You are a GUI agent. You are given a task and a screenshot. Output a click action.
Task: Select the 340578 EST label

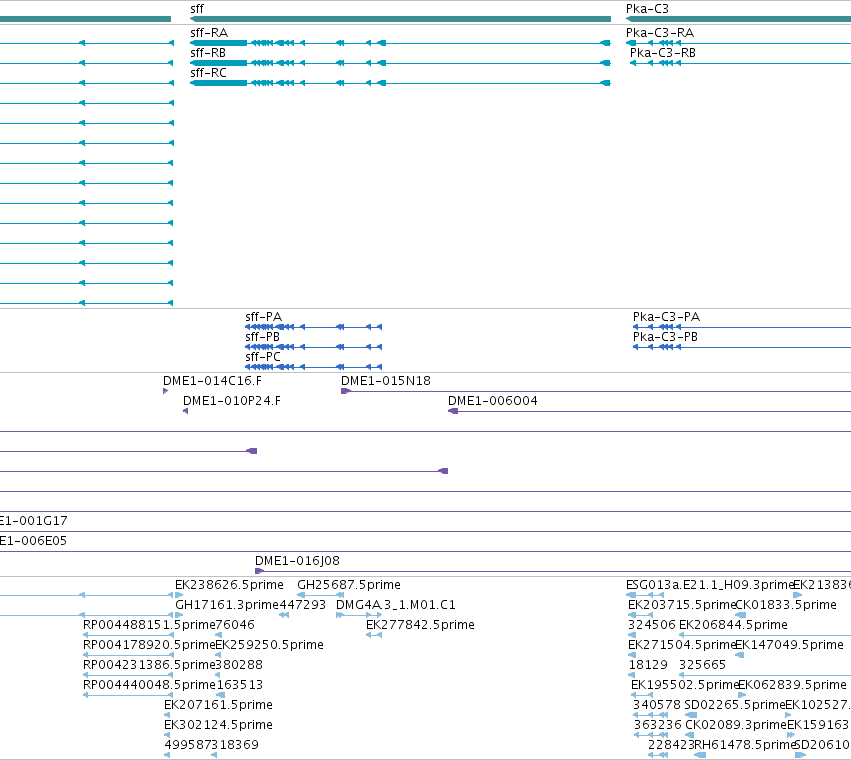(x=657, y=705)
